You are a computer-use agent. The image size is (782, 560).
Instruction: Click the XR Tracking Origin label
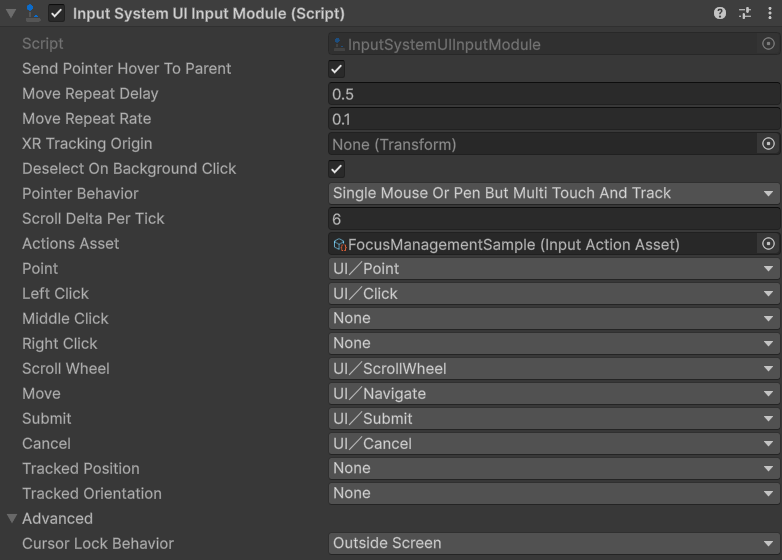pos(87,144)
